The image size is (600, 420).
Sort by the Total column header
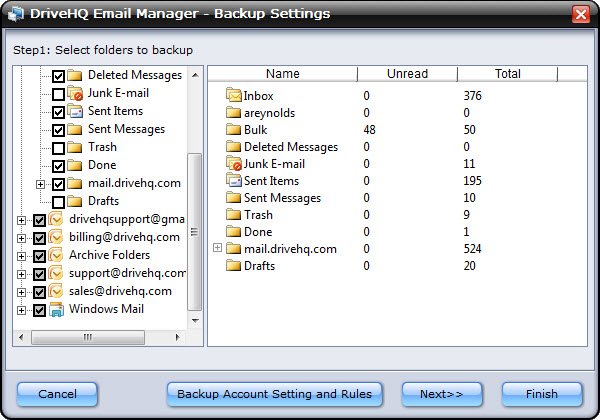click(x=507, y=74)
